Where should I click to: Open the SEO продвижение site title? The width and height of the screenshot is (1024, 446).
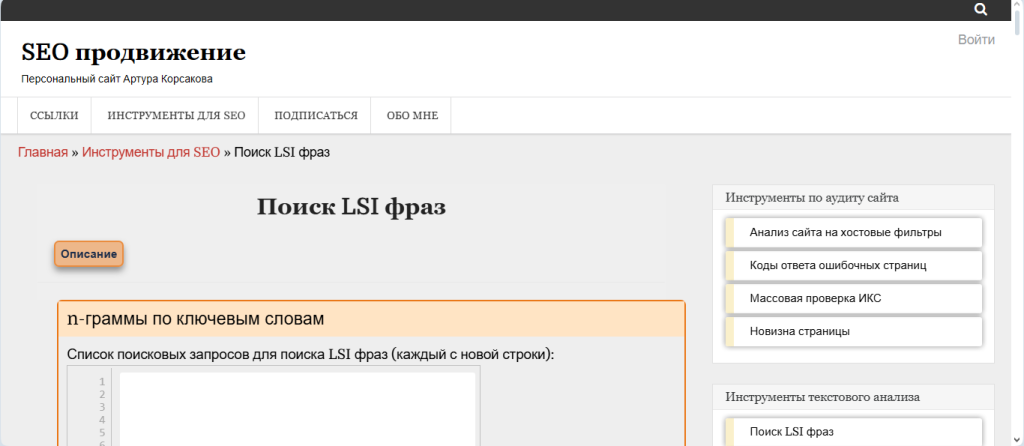pos(133,53)
